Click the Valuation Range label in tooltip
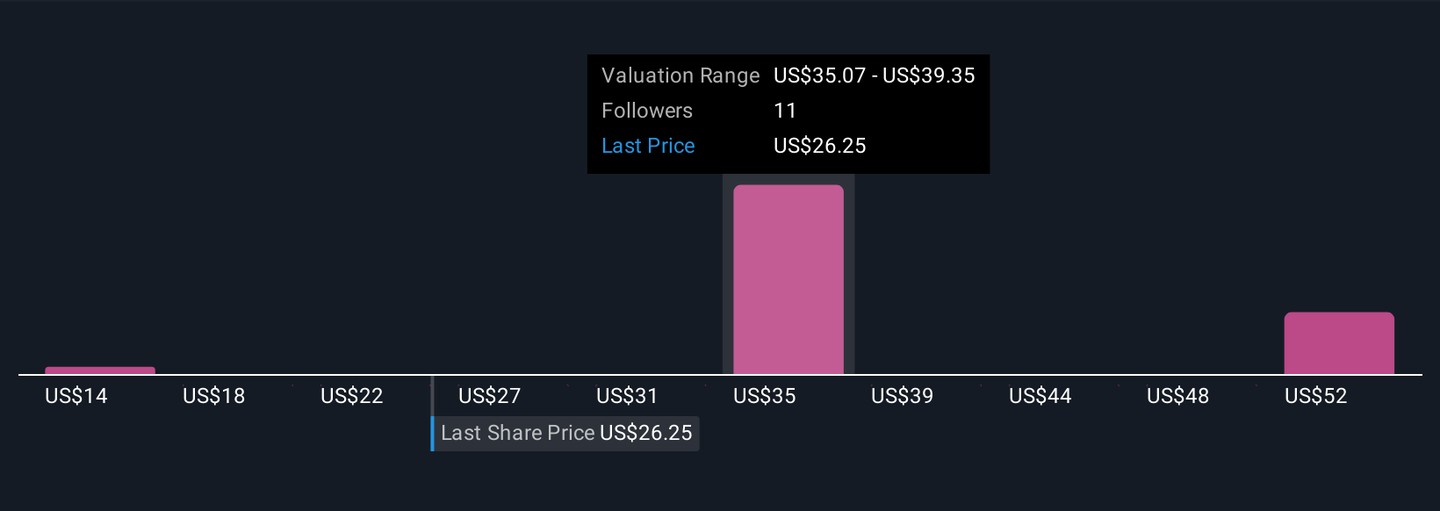1440x511 pixels. pos(681,76)
